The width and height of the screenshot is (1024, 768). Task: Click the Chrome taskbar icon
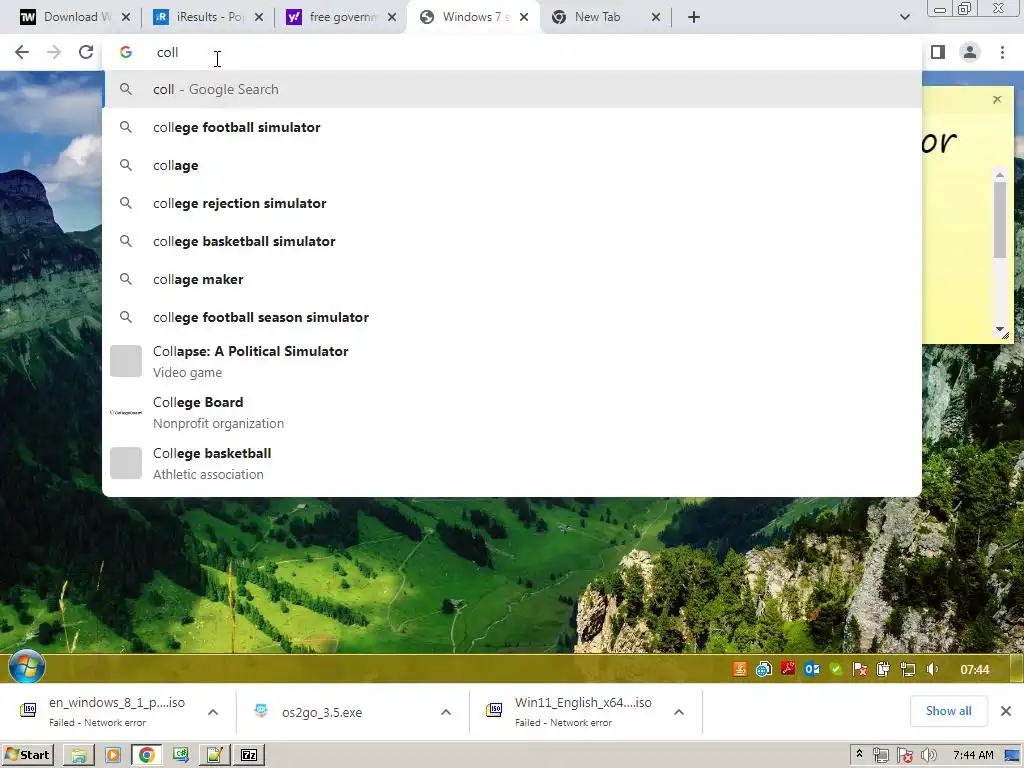(147, 756)
